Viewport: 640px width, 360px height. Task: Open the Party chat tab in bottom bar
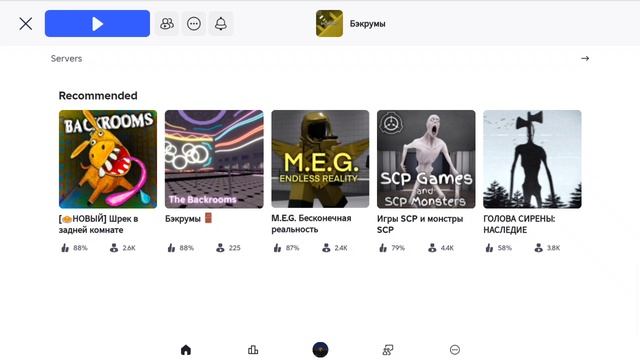point(388,350)
